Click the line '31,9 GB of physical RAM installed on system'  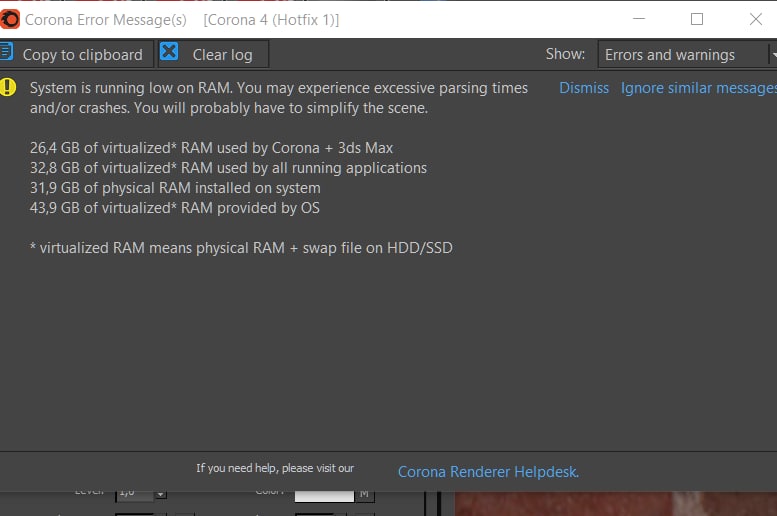[x=175, y=188]
